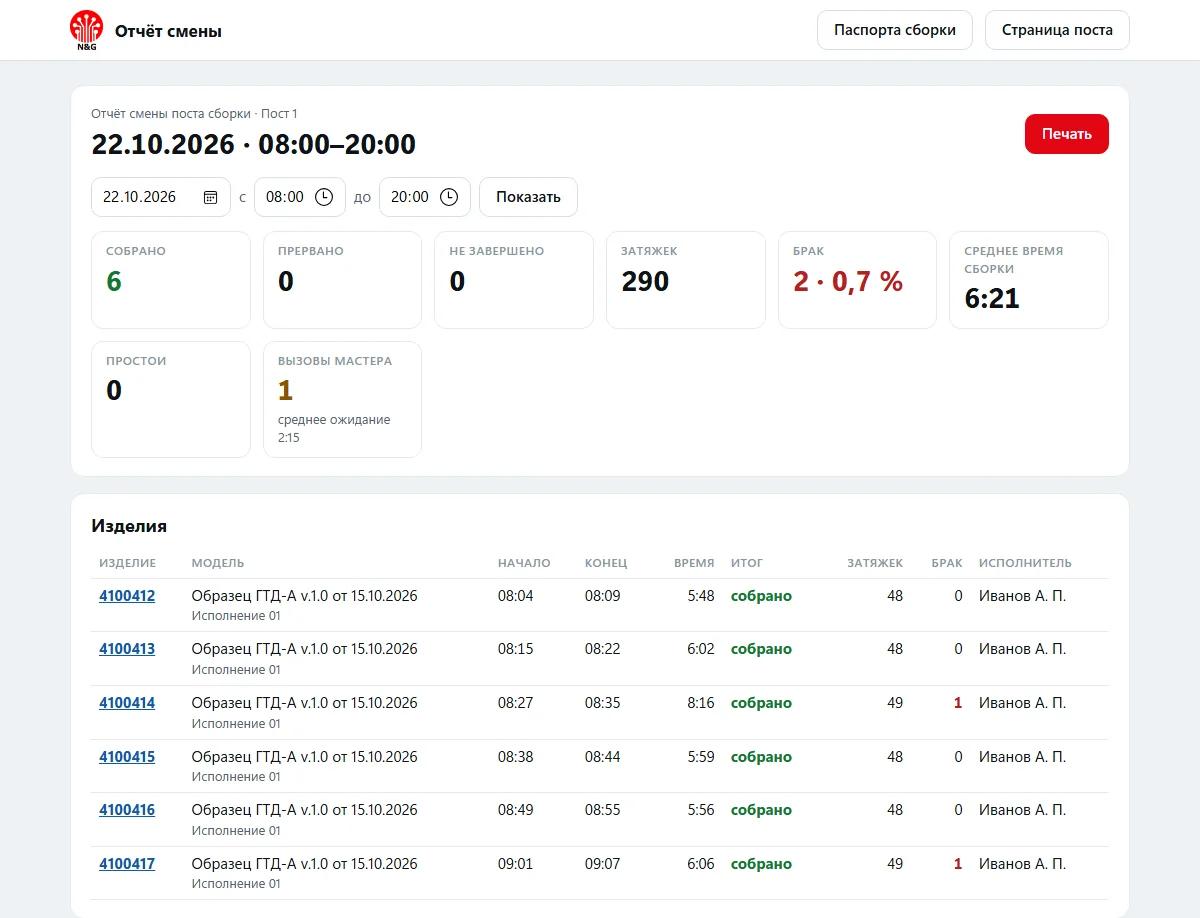Click the red Печать button
Screen dimensions: 1200x918
(x=1067, y=134)
